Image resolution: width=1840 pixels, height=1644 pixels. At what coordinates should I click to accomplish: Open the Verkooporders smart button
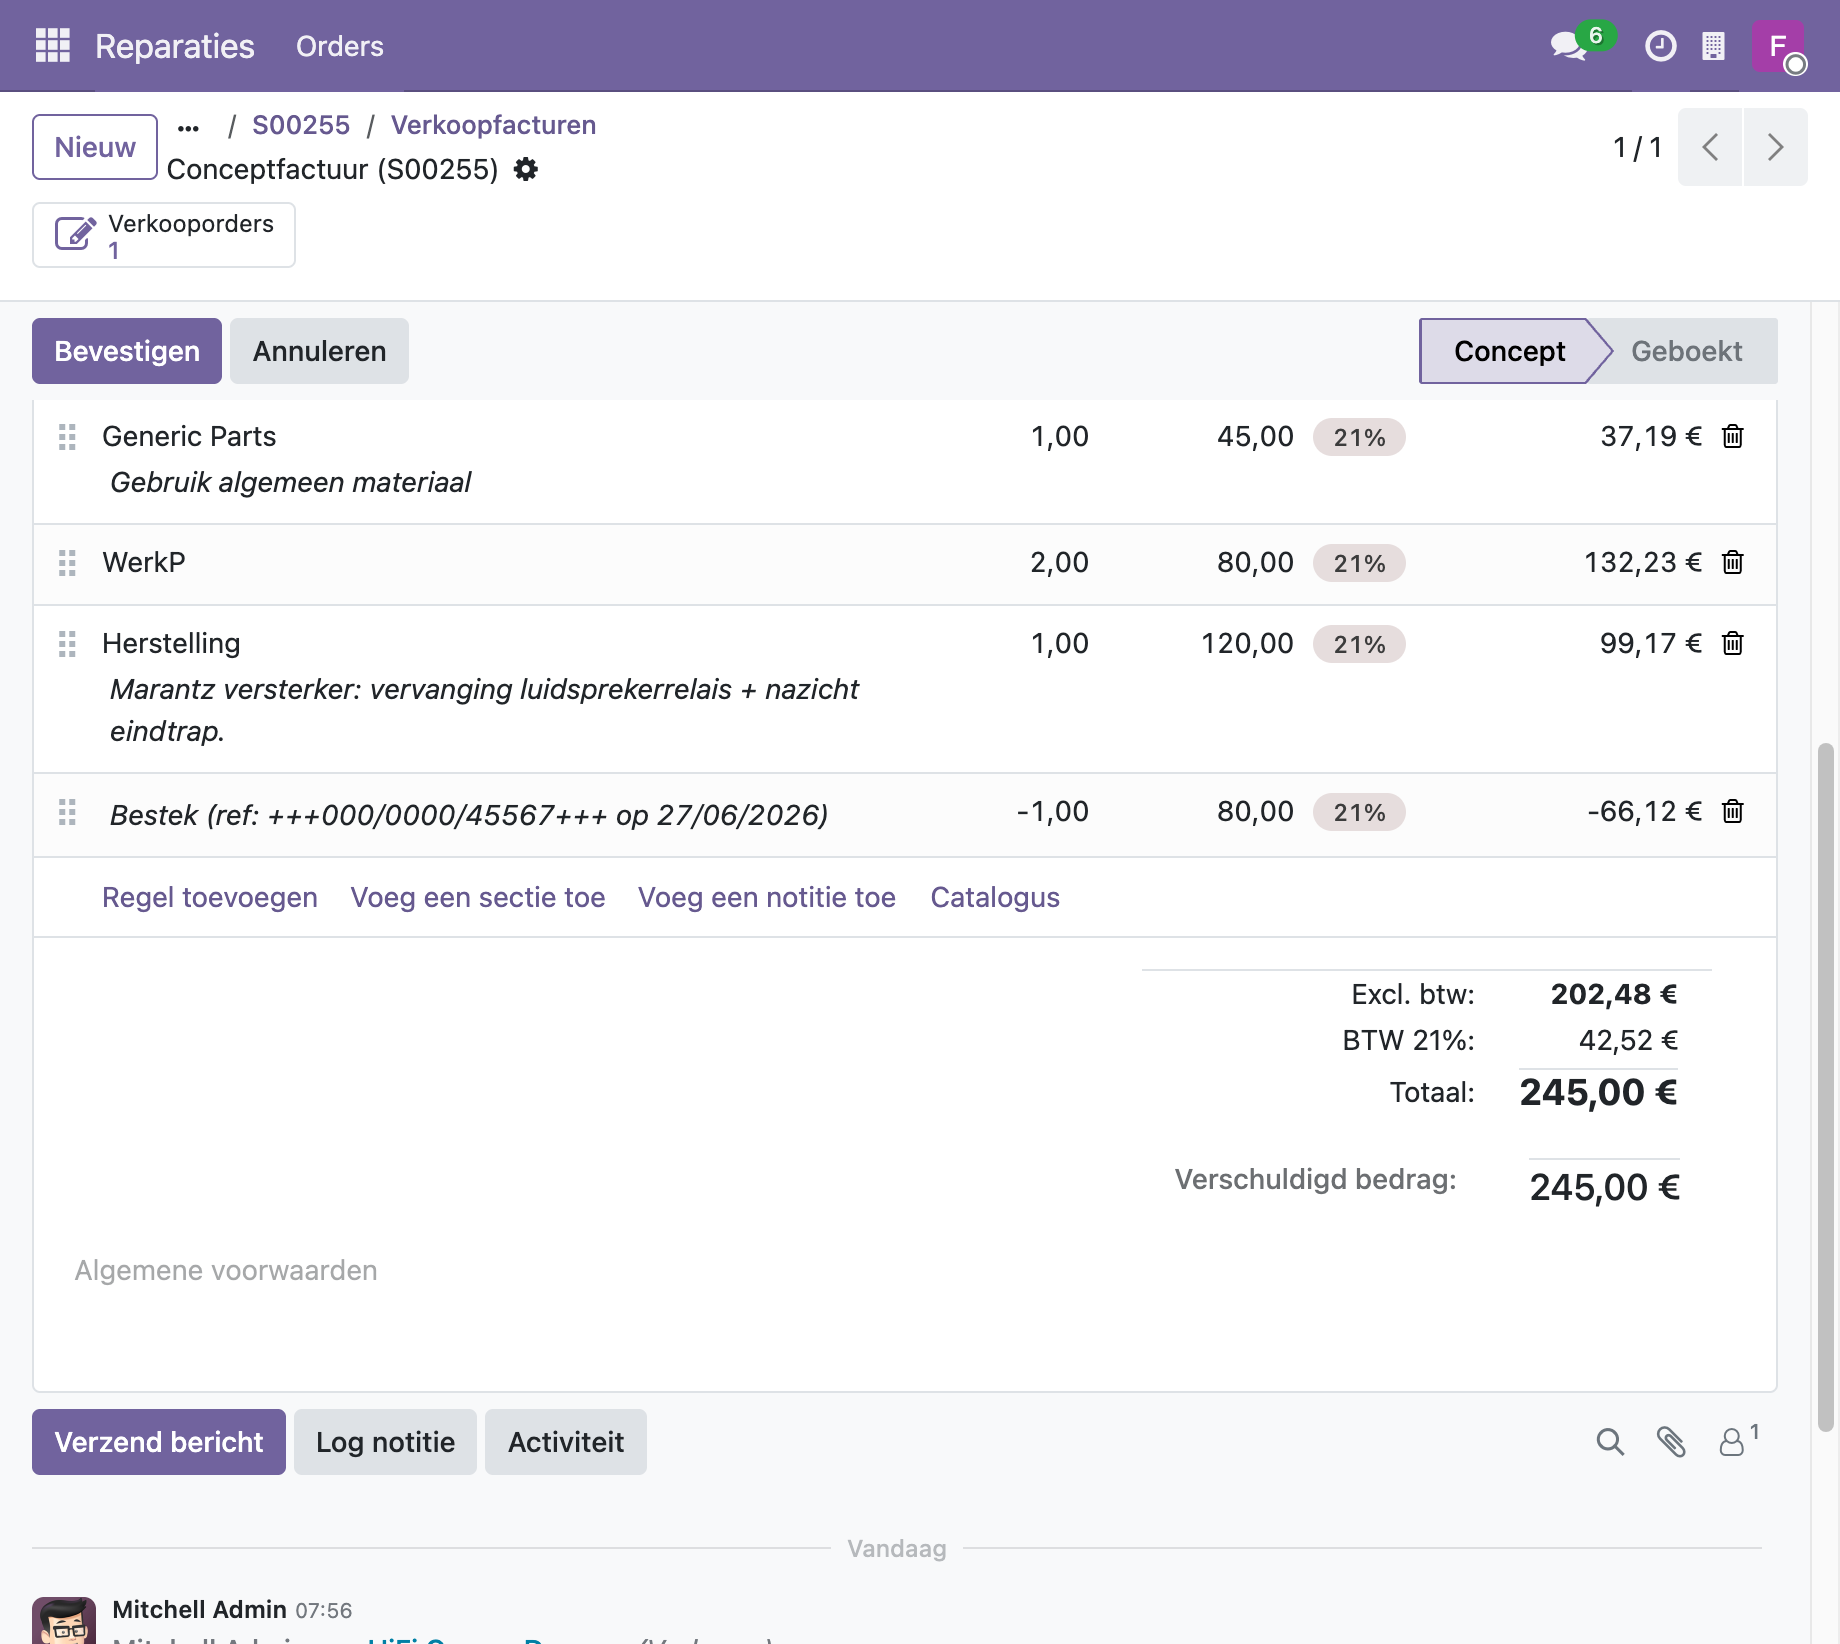(164, 235)
